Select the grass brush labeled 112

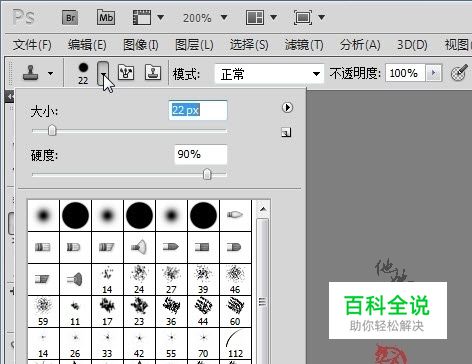point(235,343)
